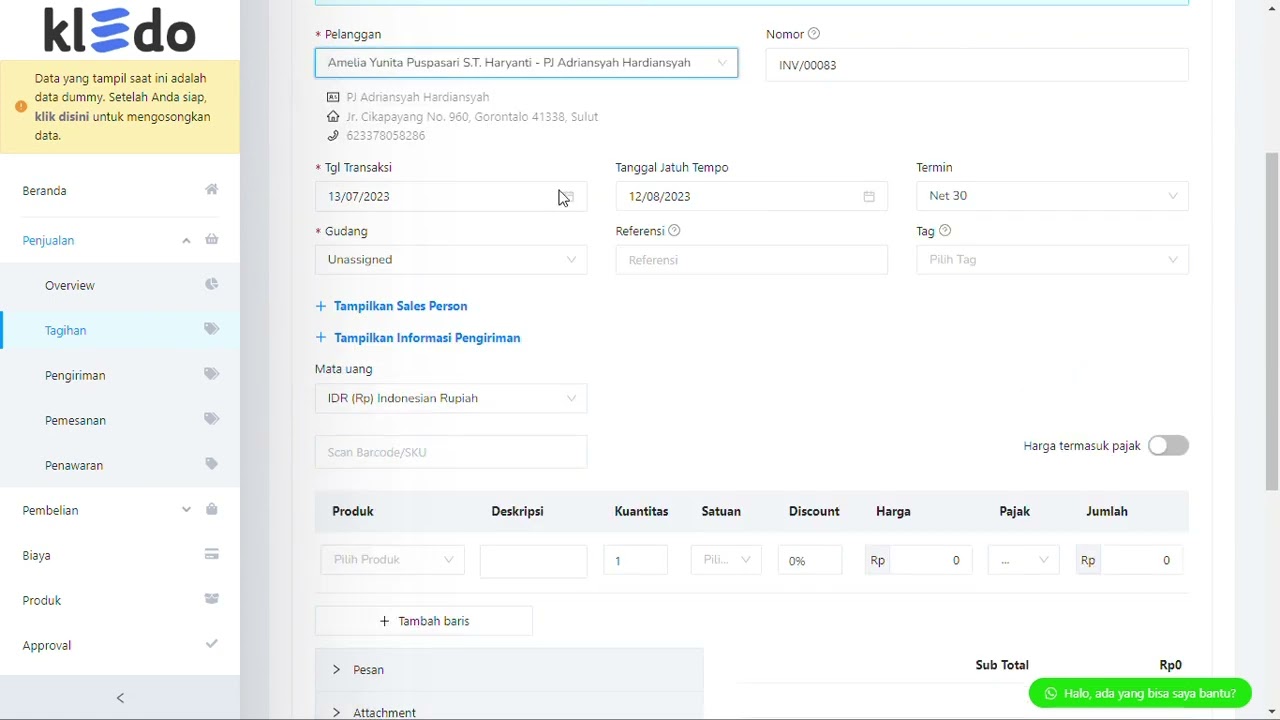Click the Overview pie chart icon

tap(211, 285)
